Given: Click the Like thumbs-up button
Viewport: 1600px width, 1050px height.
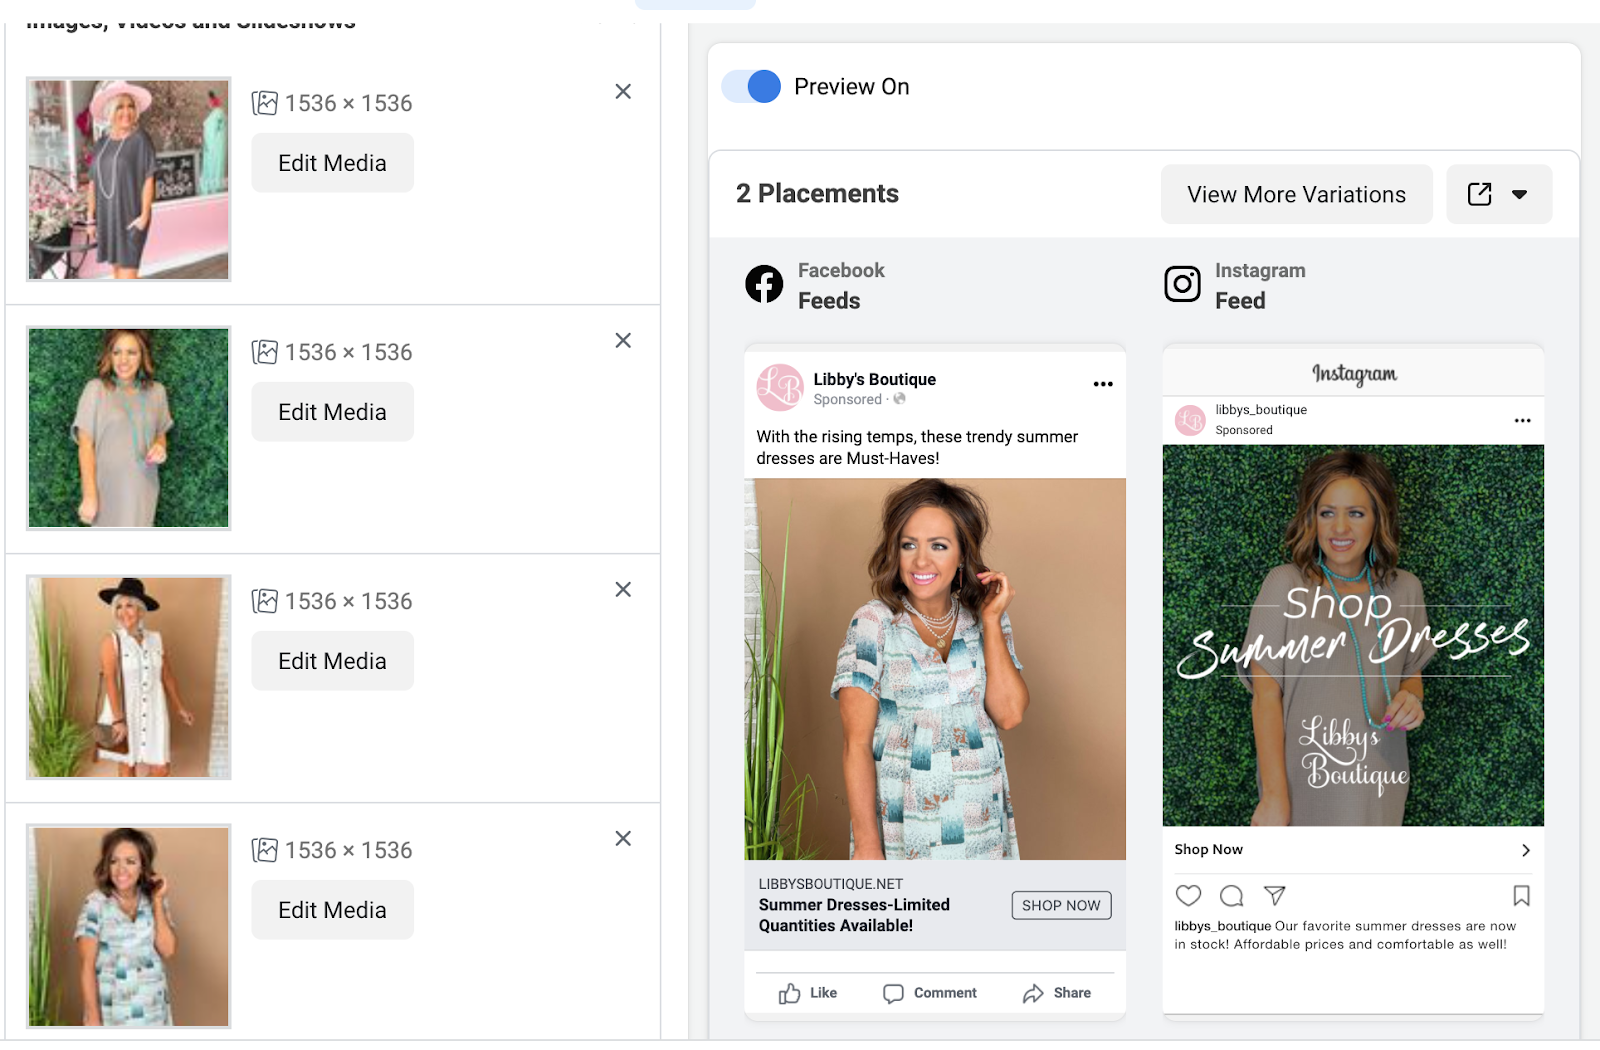Looking at the screenshot, I should [x=808, y=993].
